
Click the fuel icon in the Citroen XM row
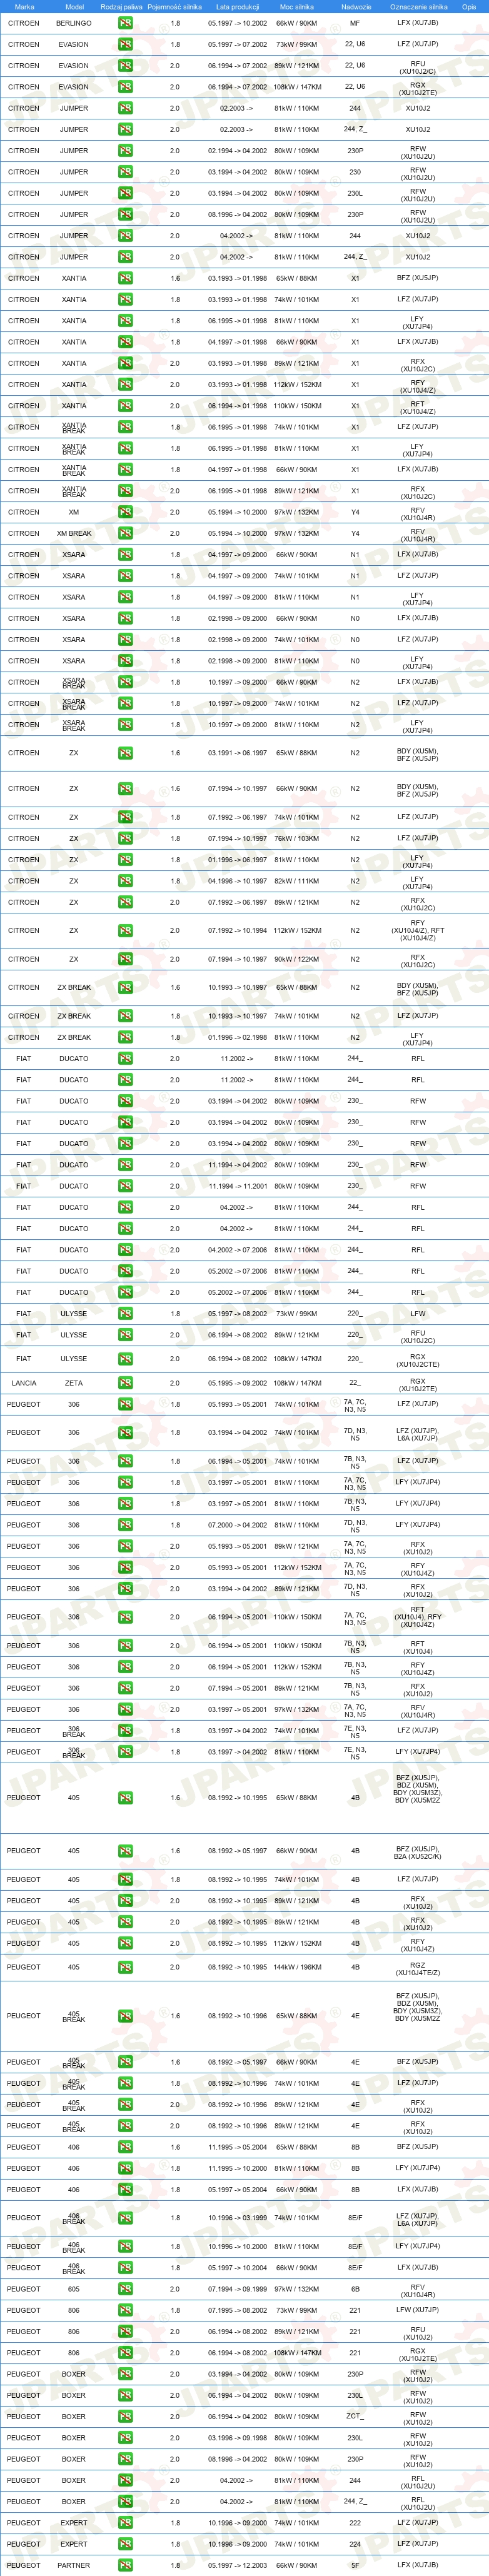(x=125, y=512)
